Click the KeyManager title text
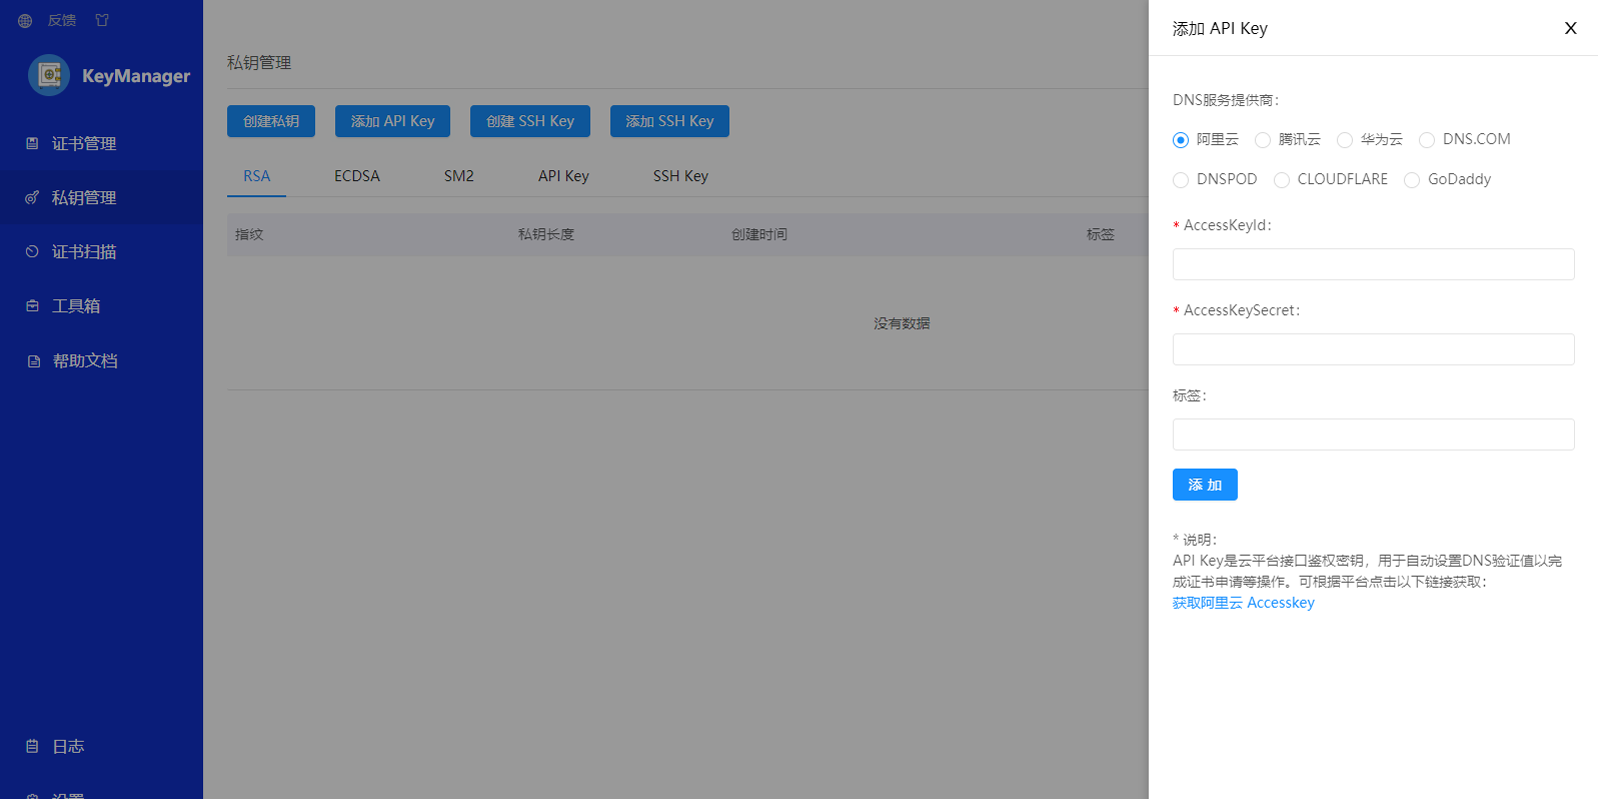1598x799 pixels. click(x=136, y=76)
